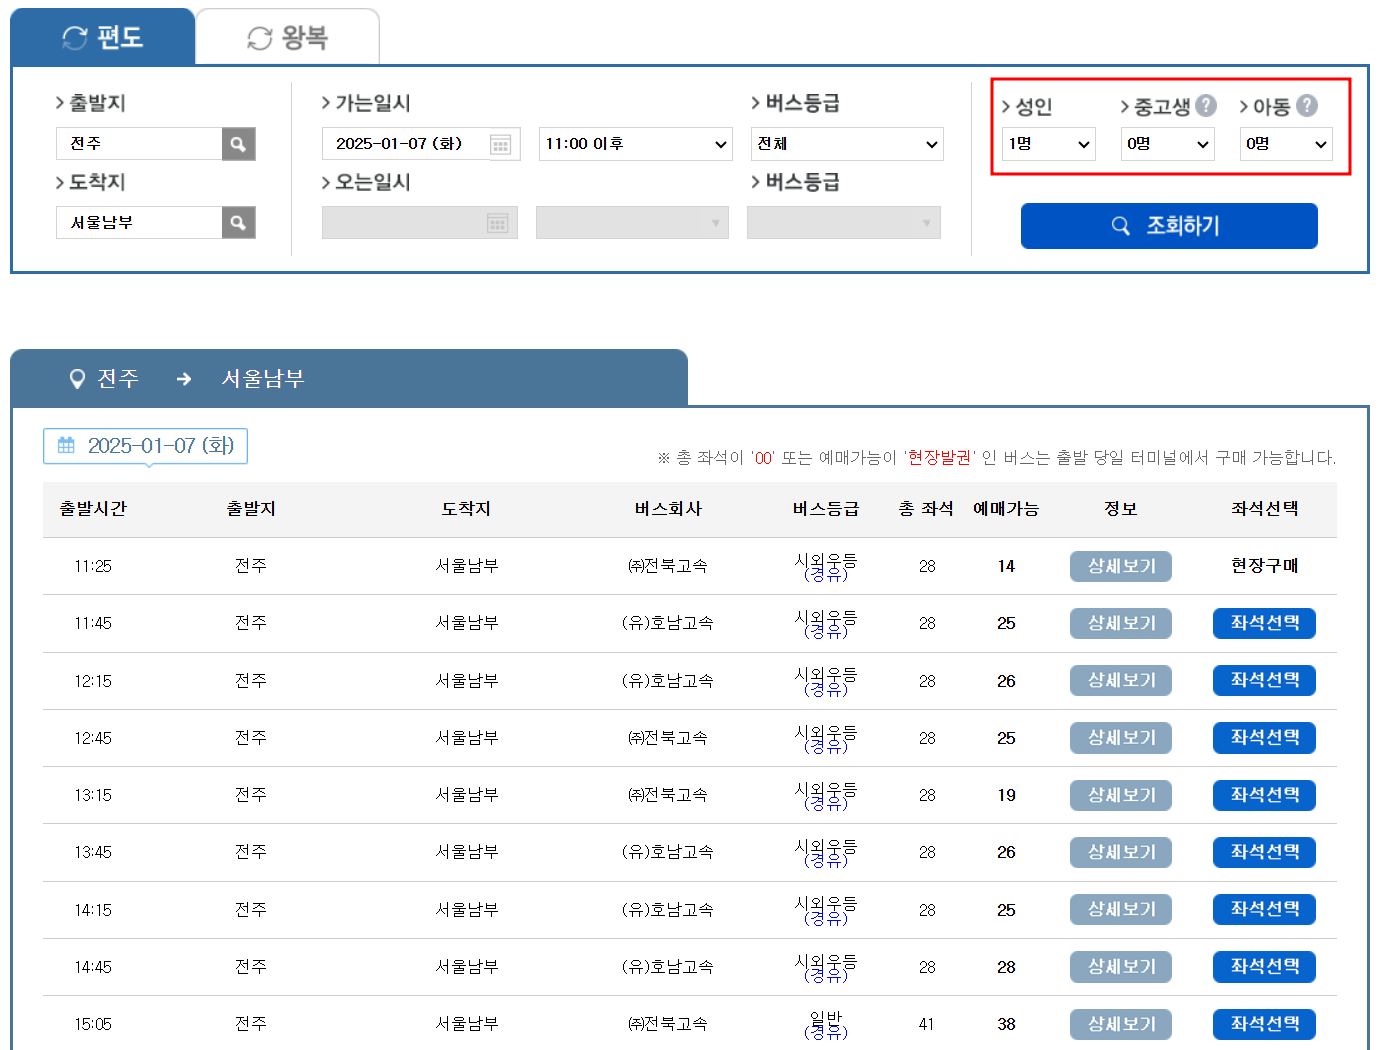Click the 경유 link in the 12:15 row
Image resolution: width=1385 pixels, height=1050 pixels.
826,690
